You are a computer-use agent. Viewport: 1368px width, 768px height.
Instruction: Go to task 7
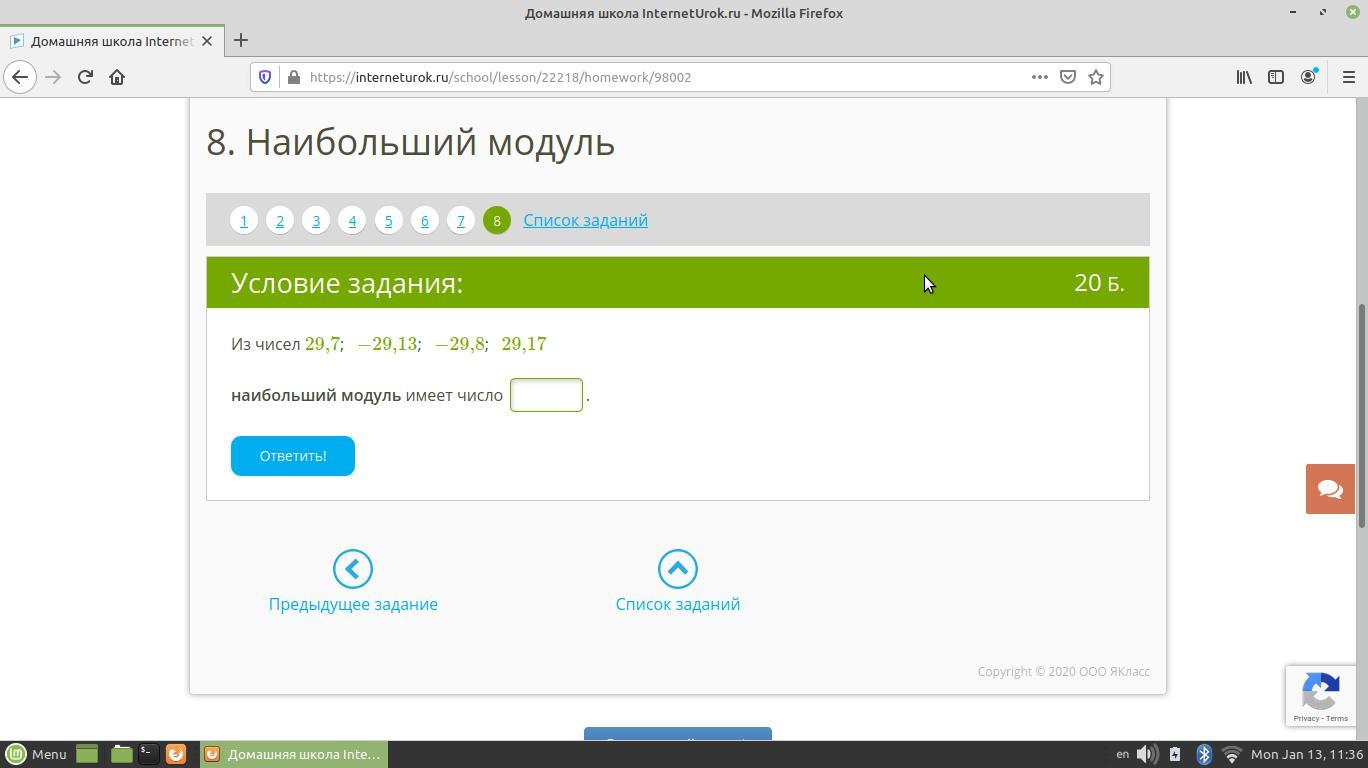point(460,220)
